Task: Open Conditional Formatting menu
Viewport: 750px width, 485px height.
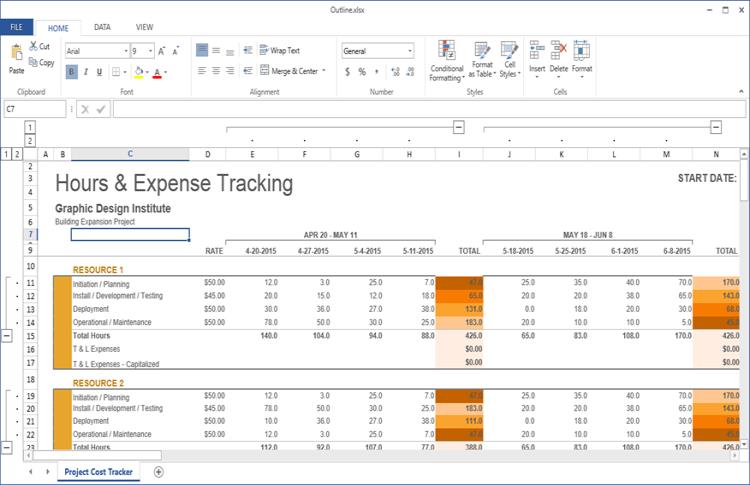Action: click(x=447, y=61)
